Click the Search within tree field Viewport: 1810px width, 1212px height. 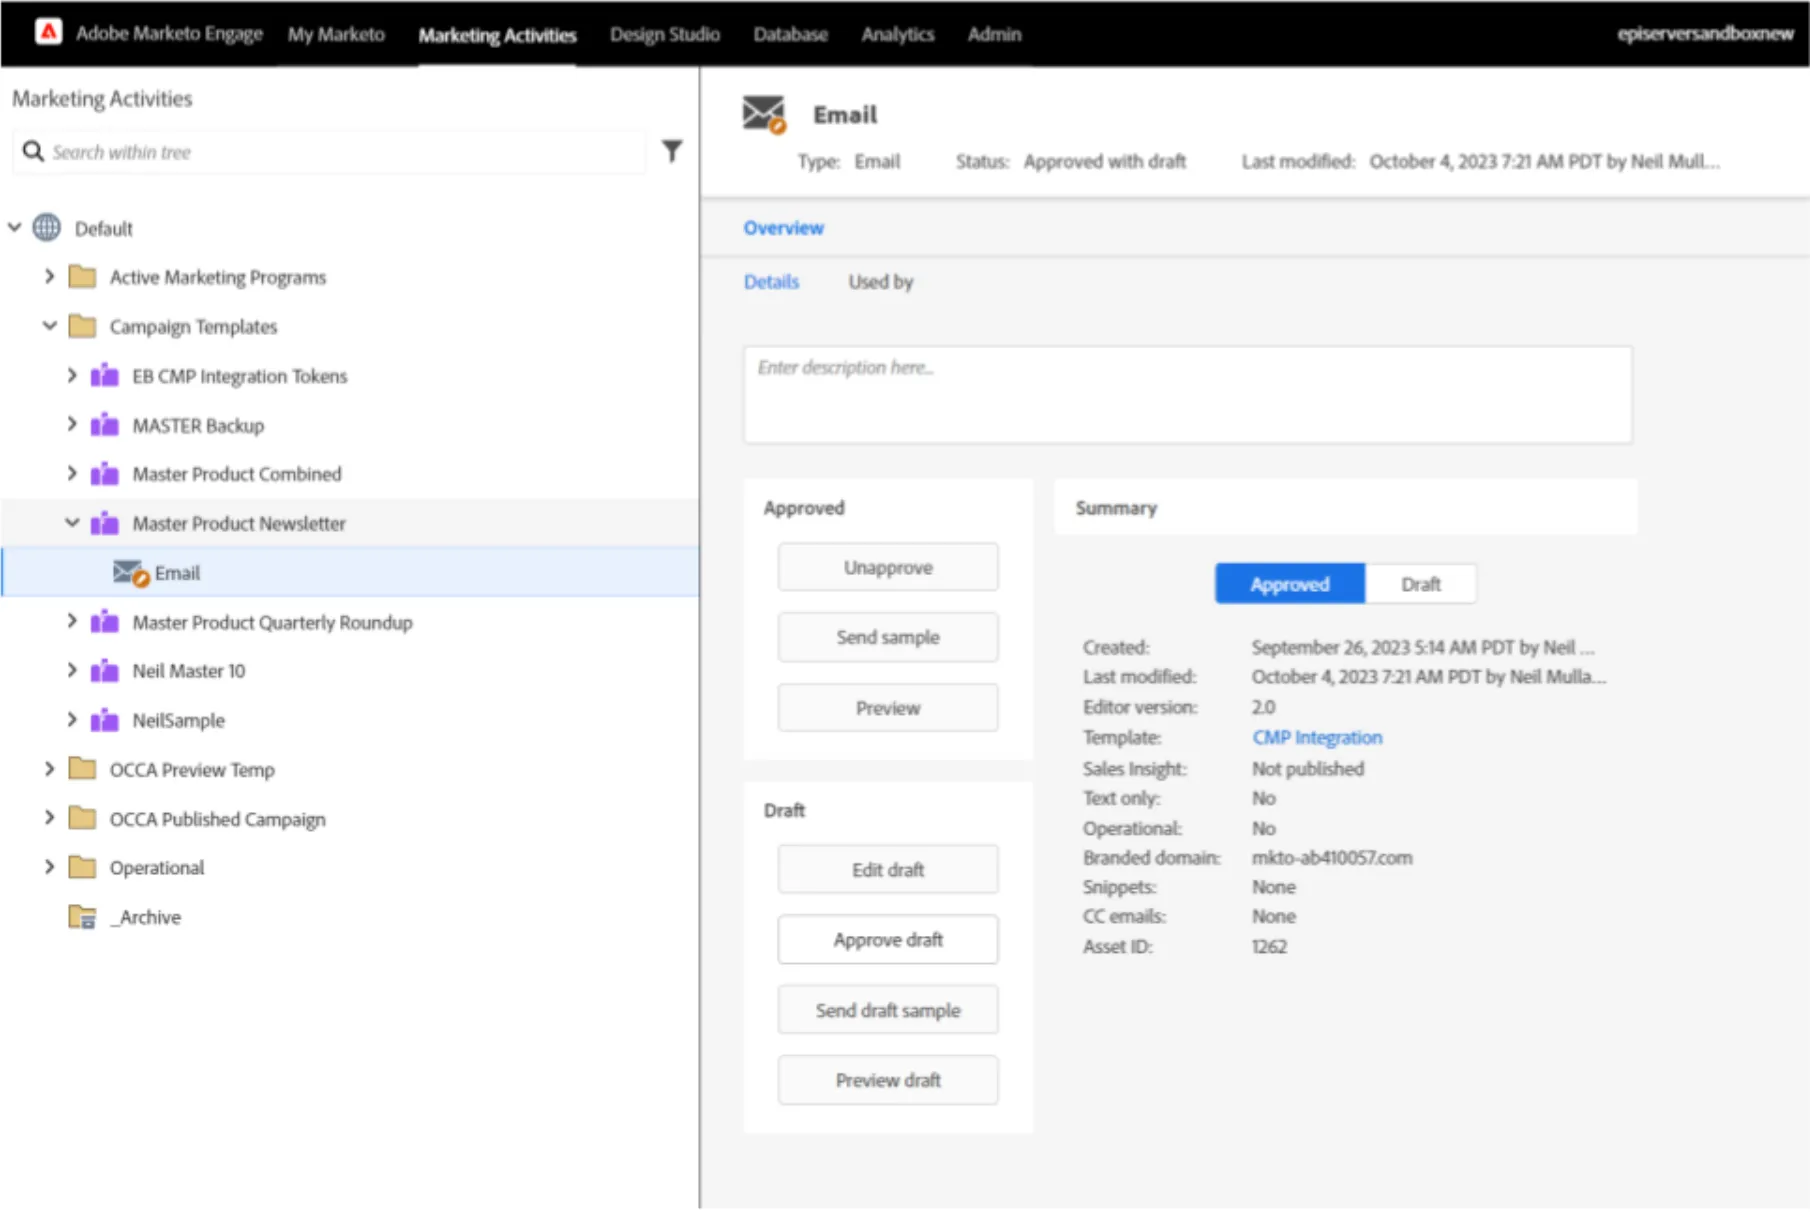[329, 152]
